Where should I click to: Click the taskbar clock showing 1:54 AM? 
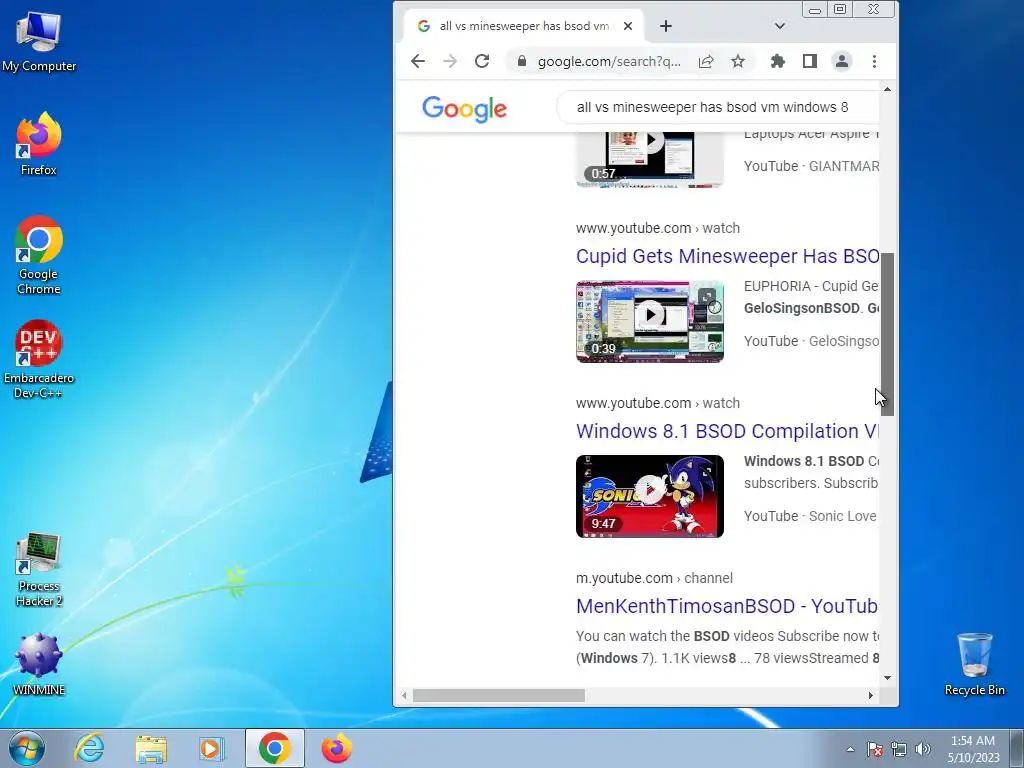click(973, 748)
